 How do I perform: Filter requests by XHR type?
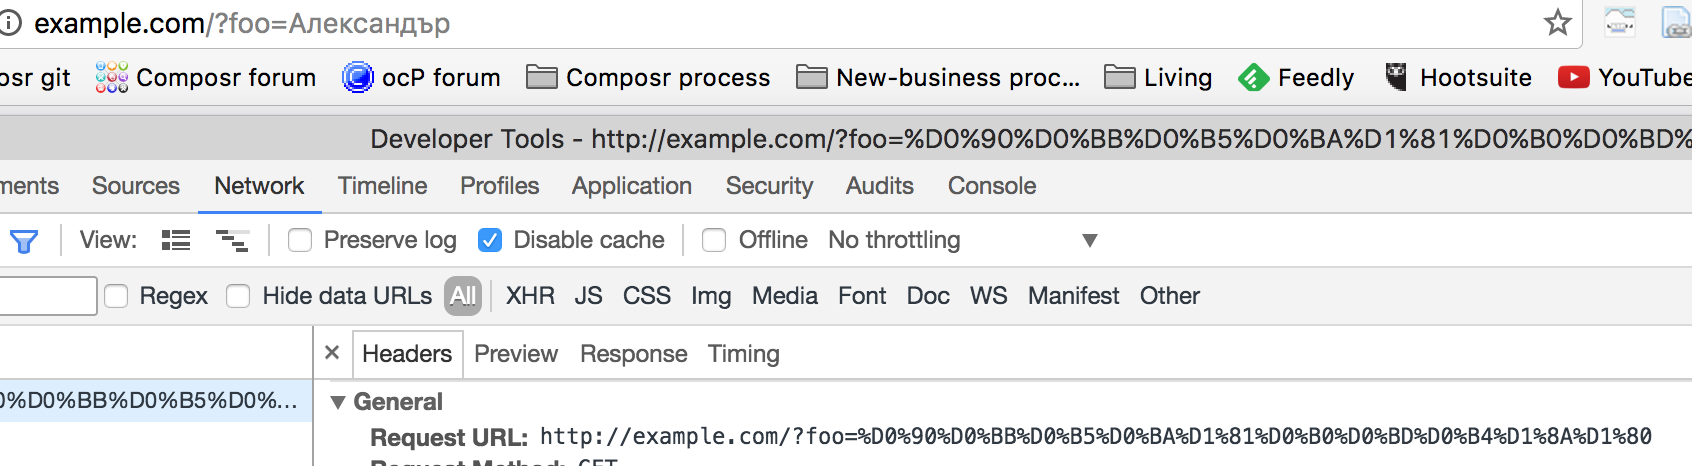pyautogui.click(x=530, y=296)
